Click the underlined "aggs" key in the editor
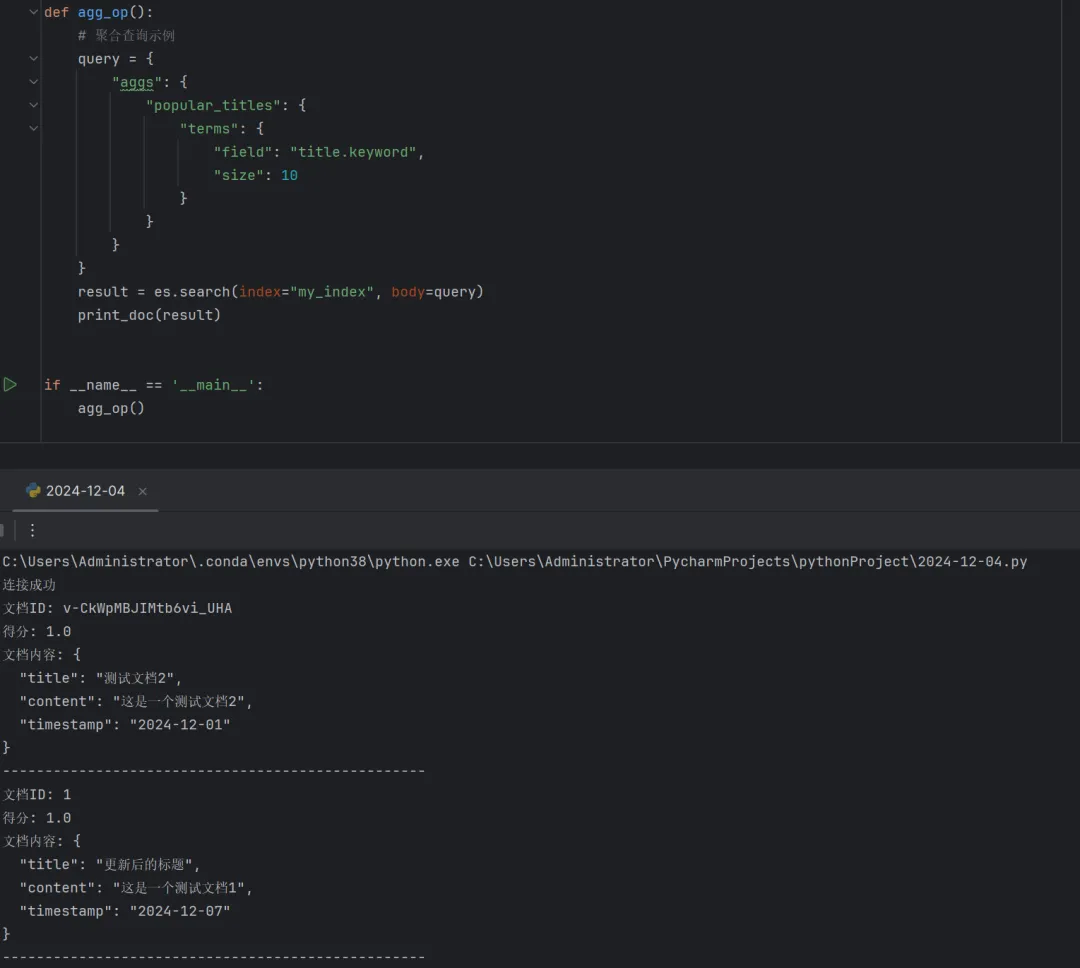Image resolution: width=1080 pixels, height=968 pixels. click(137, 82)
